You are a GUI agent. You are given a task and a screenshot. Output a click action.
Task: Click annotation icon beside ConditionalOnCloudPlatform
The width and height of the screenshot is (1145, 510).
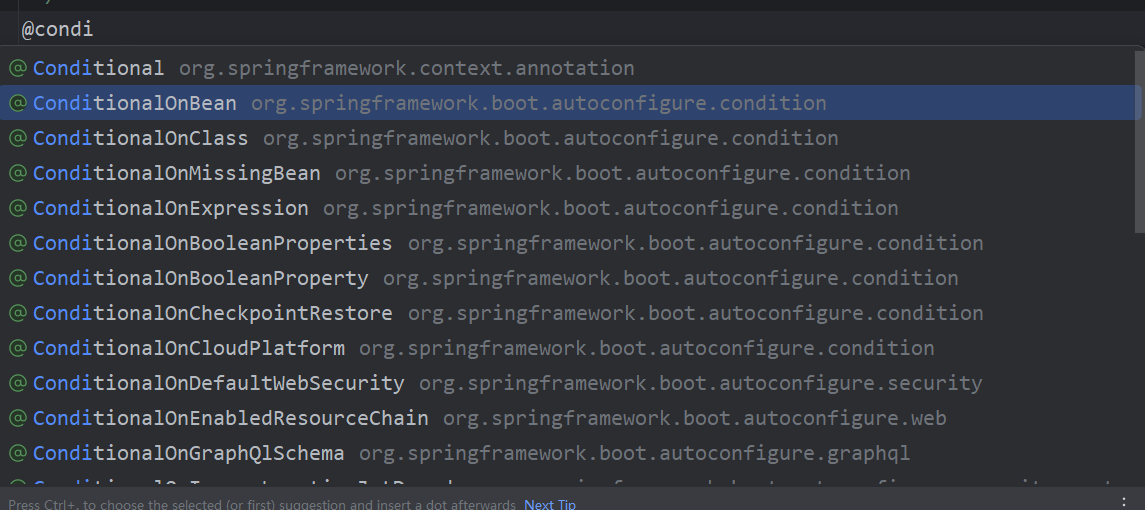tap(18, 348)
